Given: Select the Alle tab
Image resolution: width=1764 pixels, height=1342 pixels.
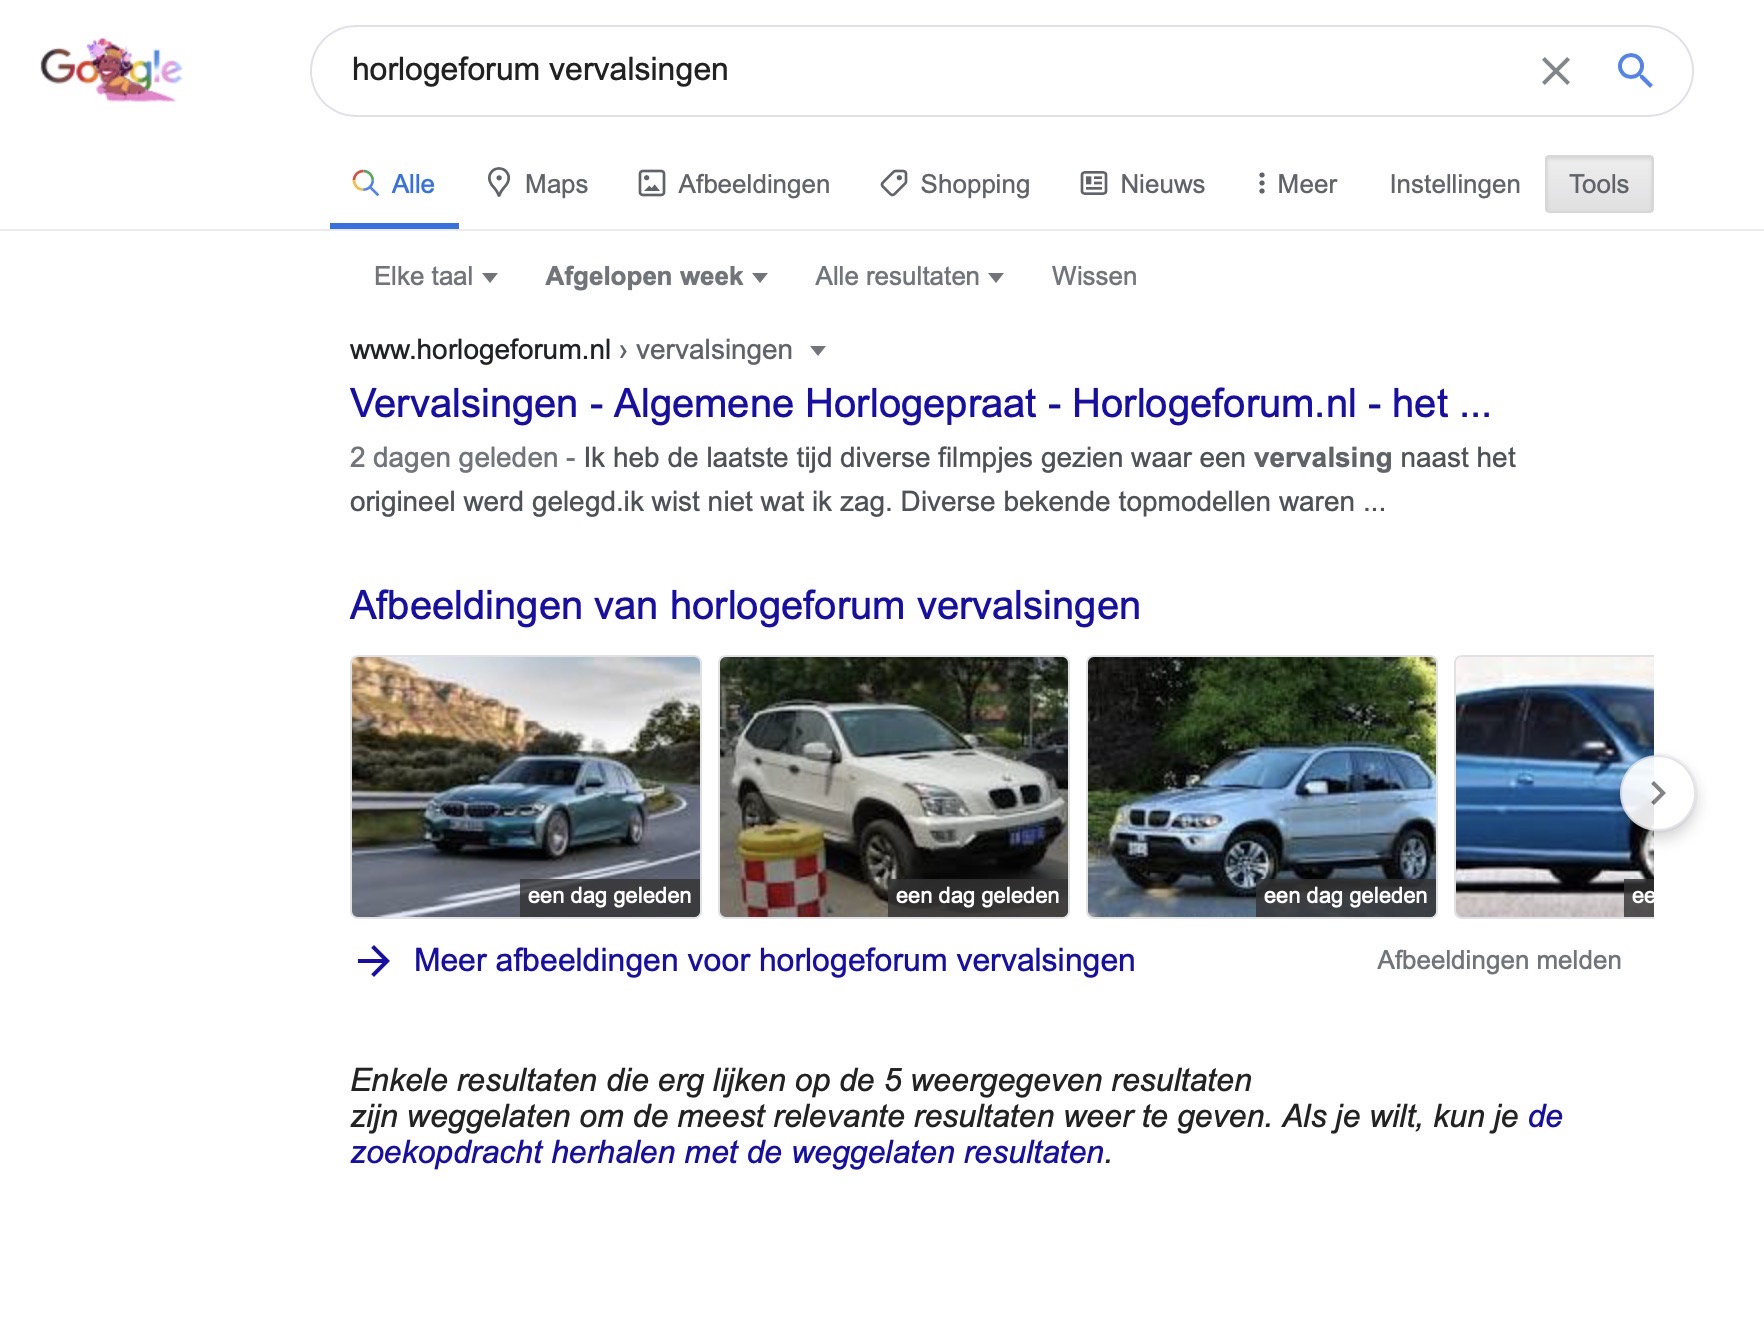Looking at the screenshot, I should [x=394, y=184].
